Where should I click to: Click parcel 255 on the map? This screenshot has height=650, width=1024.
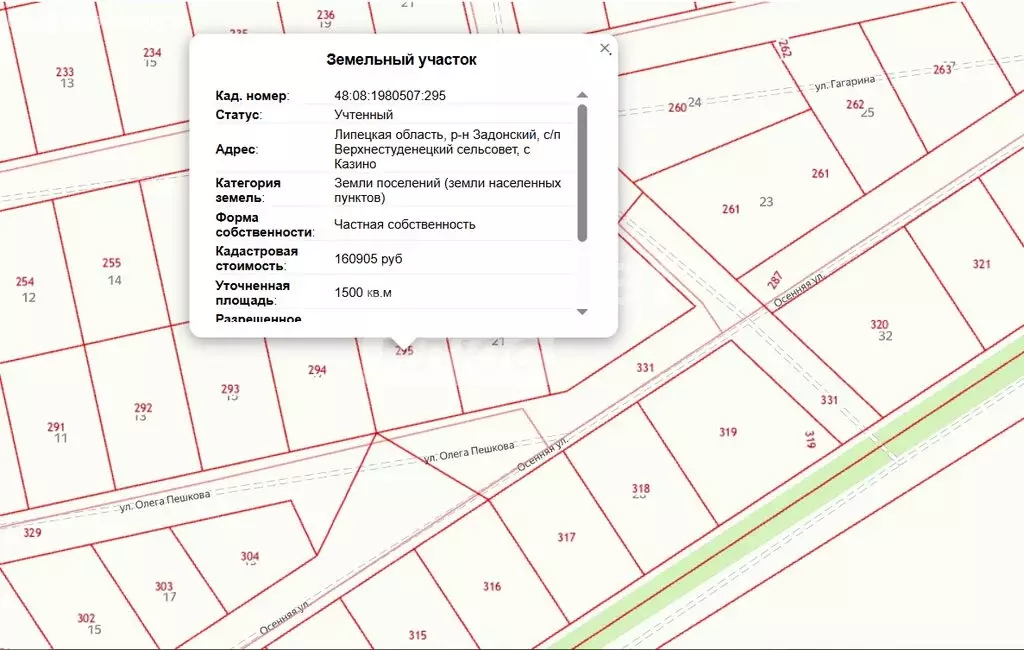(x=111, y=264)
